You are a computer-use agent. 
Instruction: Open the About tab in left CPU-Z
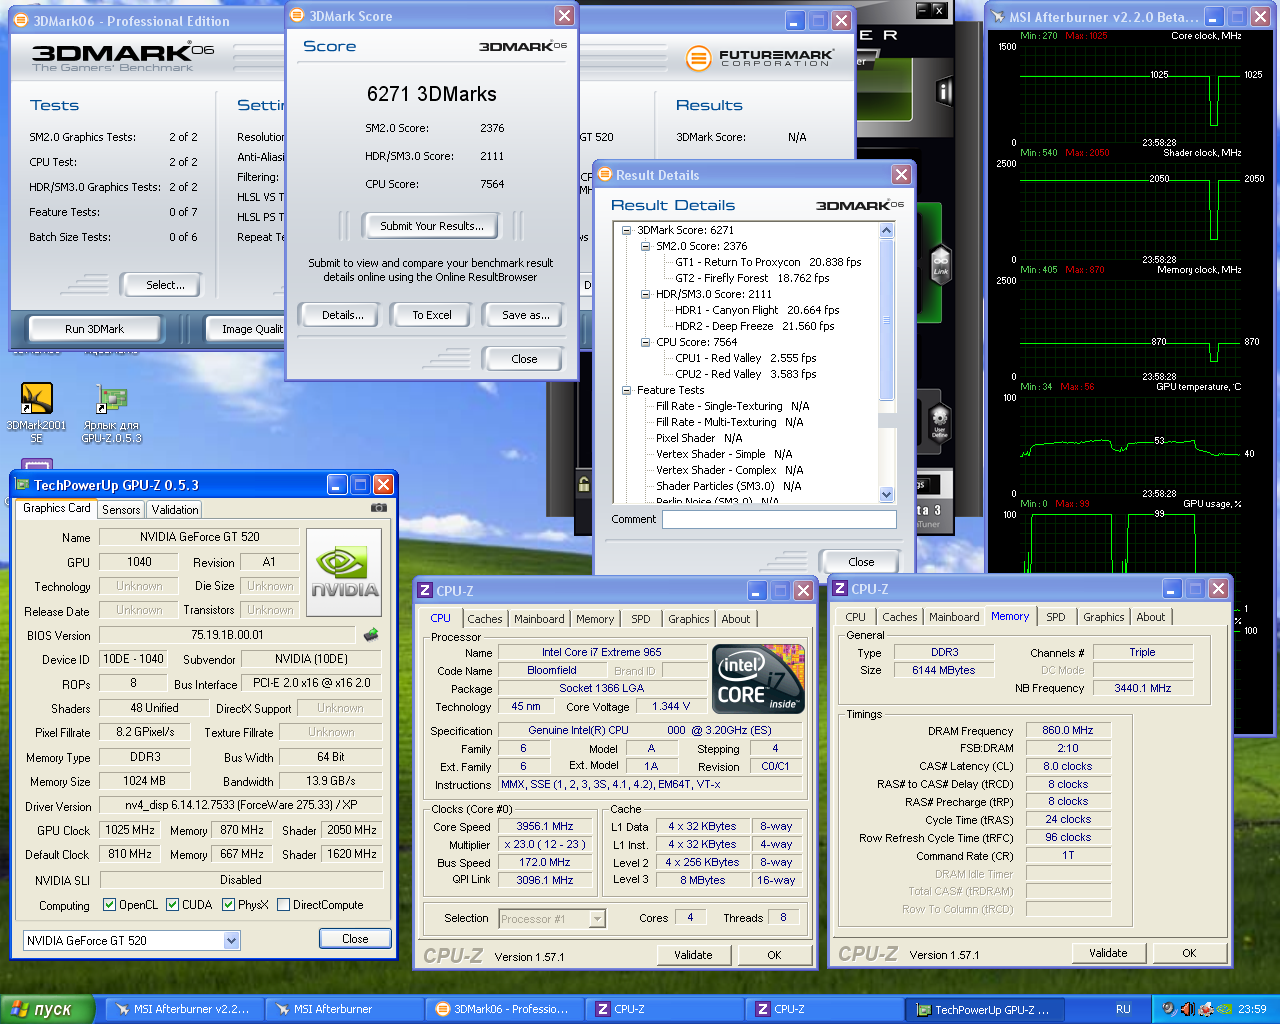[736, 619]
